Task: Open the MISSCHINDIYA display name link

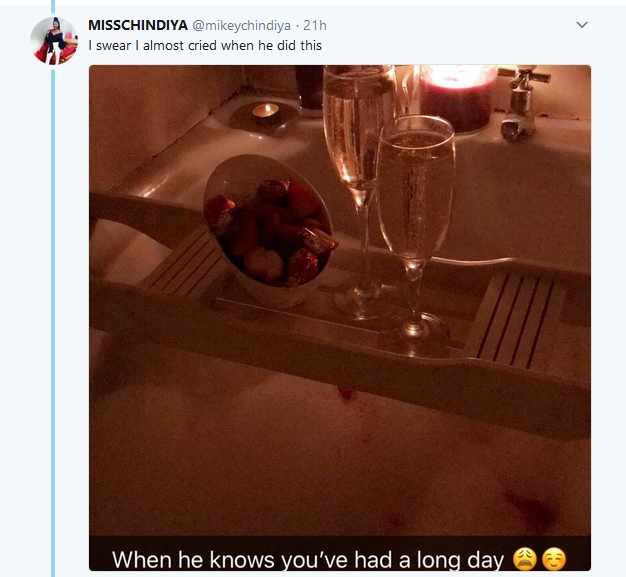Action: click(138, 25)
